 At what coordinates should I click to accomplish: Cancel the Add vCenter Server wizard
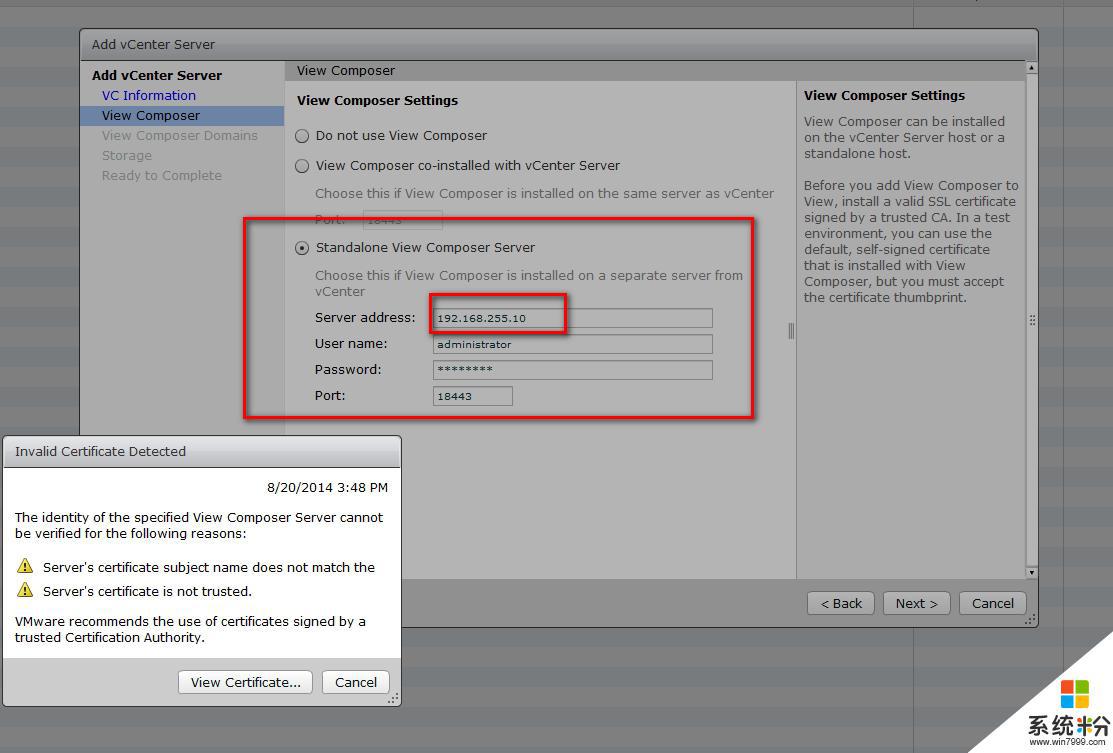pos(992,603)
